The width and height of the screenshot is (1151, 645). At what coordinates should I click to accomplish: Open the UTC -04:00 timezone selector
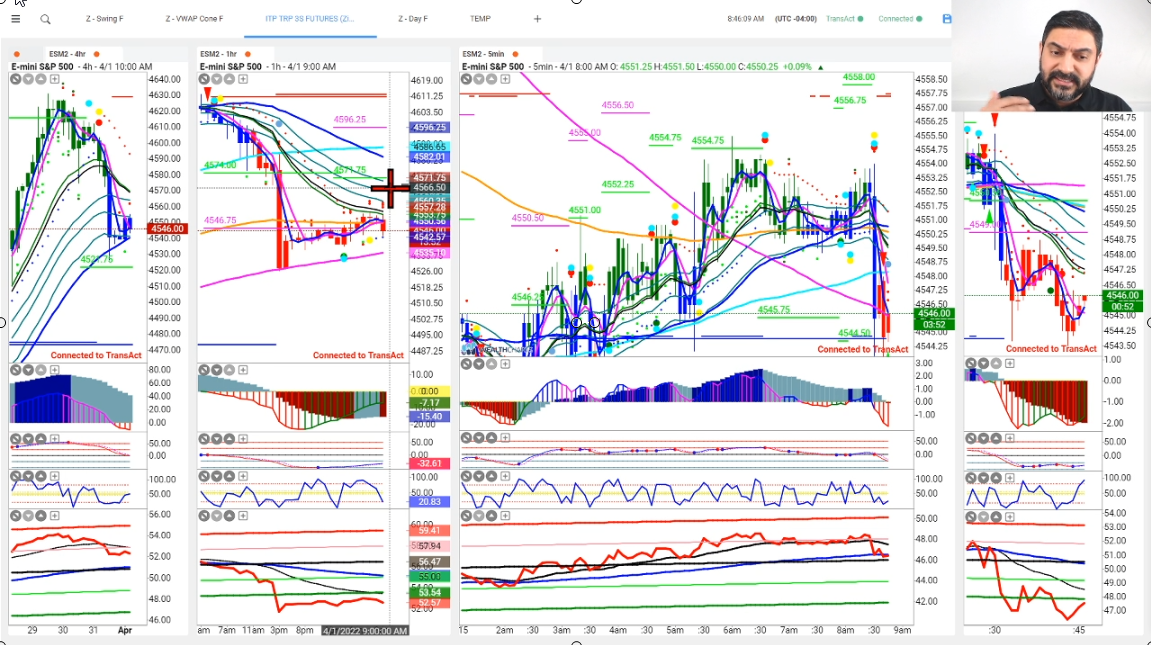(x=796, y=18)
